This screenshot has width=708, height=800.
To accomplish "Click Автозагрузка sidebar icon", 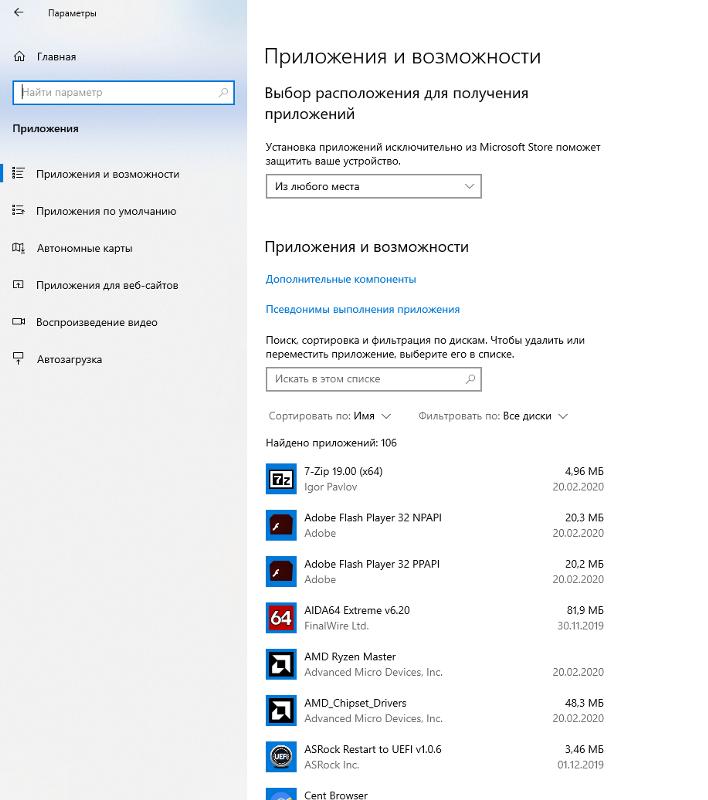I will [x=18, y=359].
